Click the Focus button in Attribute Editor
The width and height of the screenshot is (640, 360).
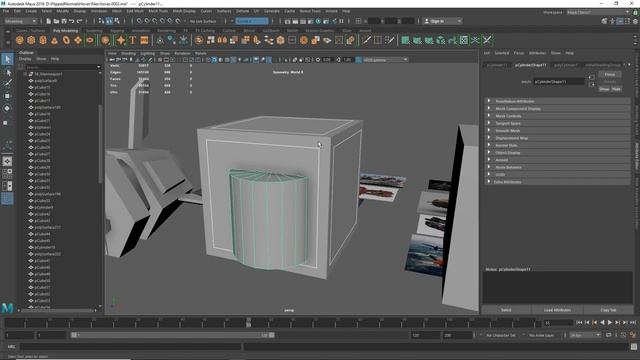610,74
